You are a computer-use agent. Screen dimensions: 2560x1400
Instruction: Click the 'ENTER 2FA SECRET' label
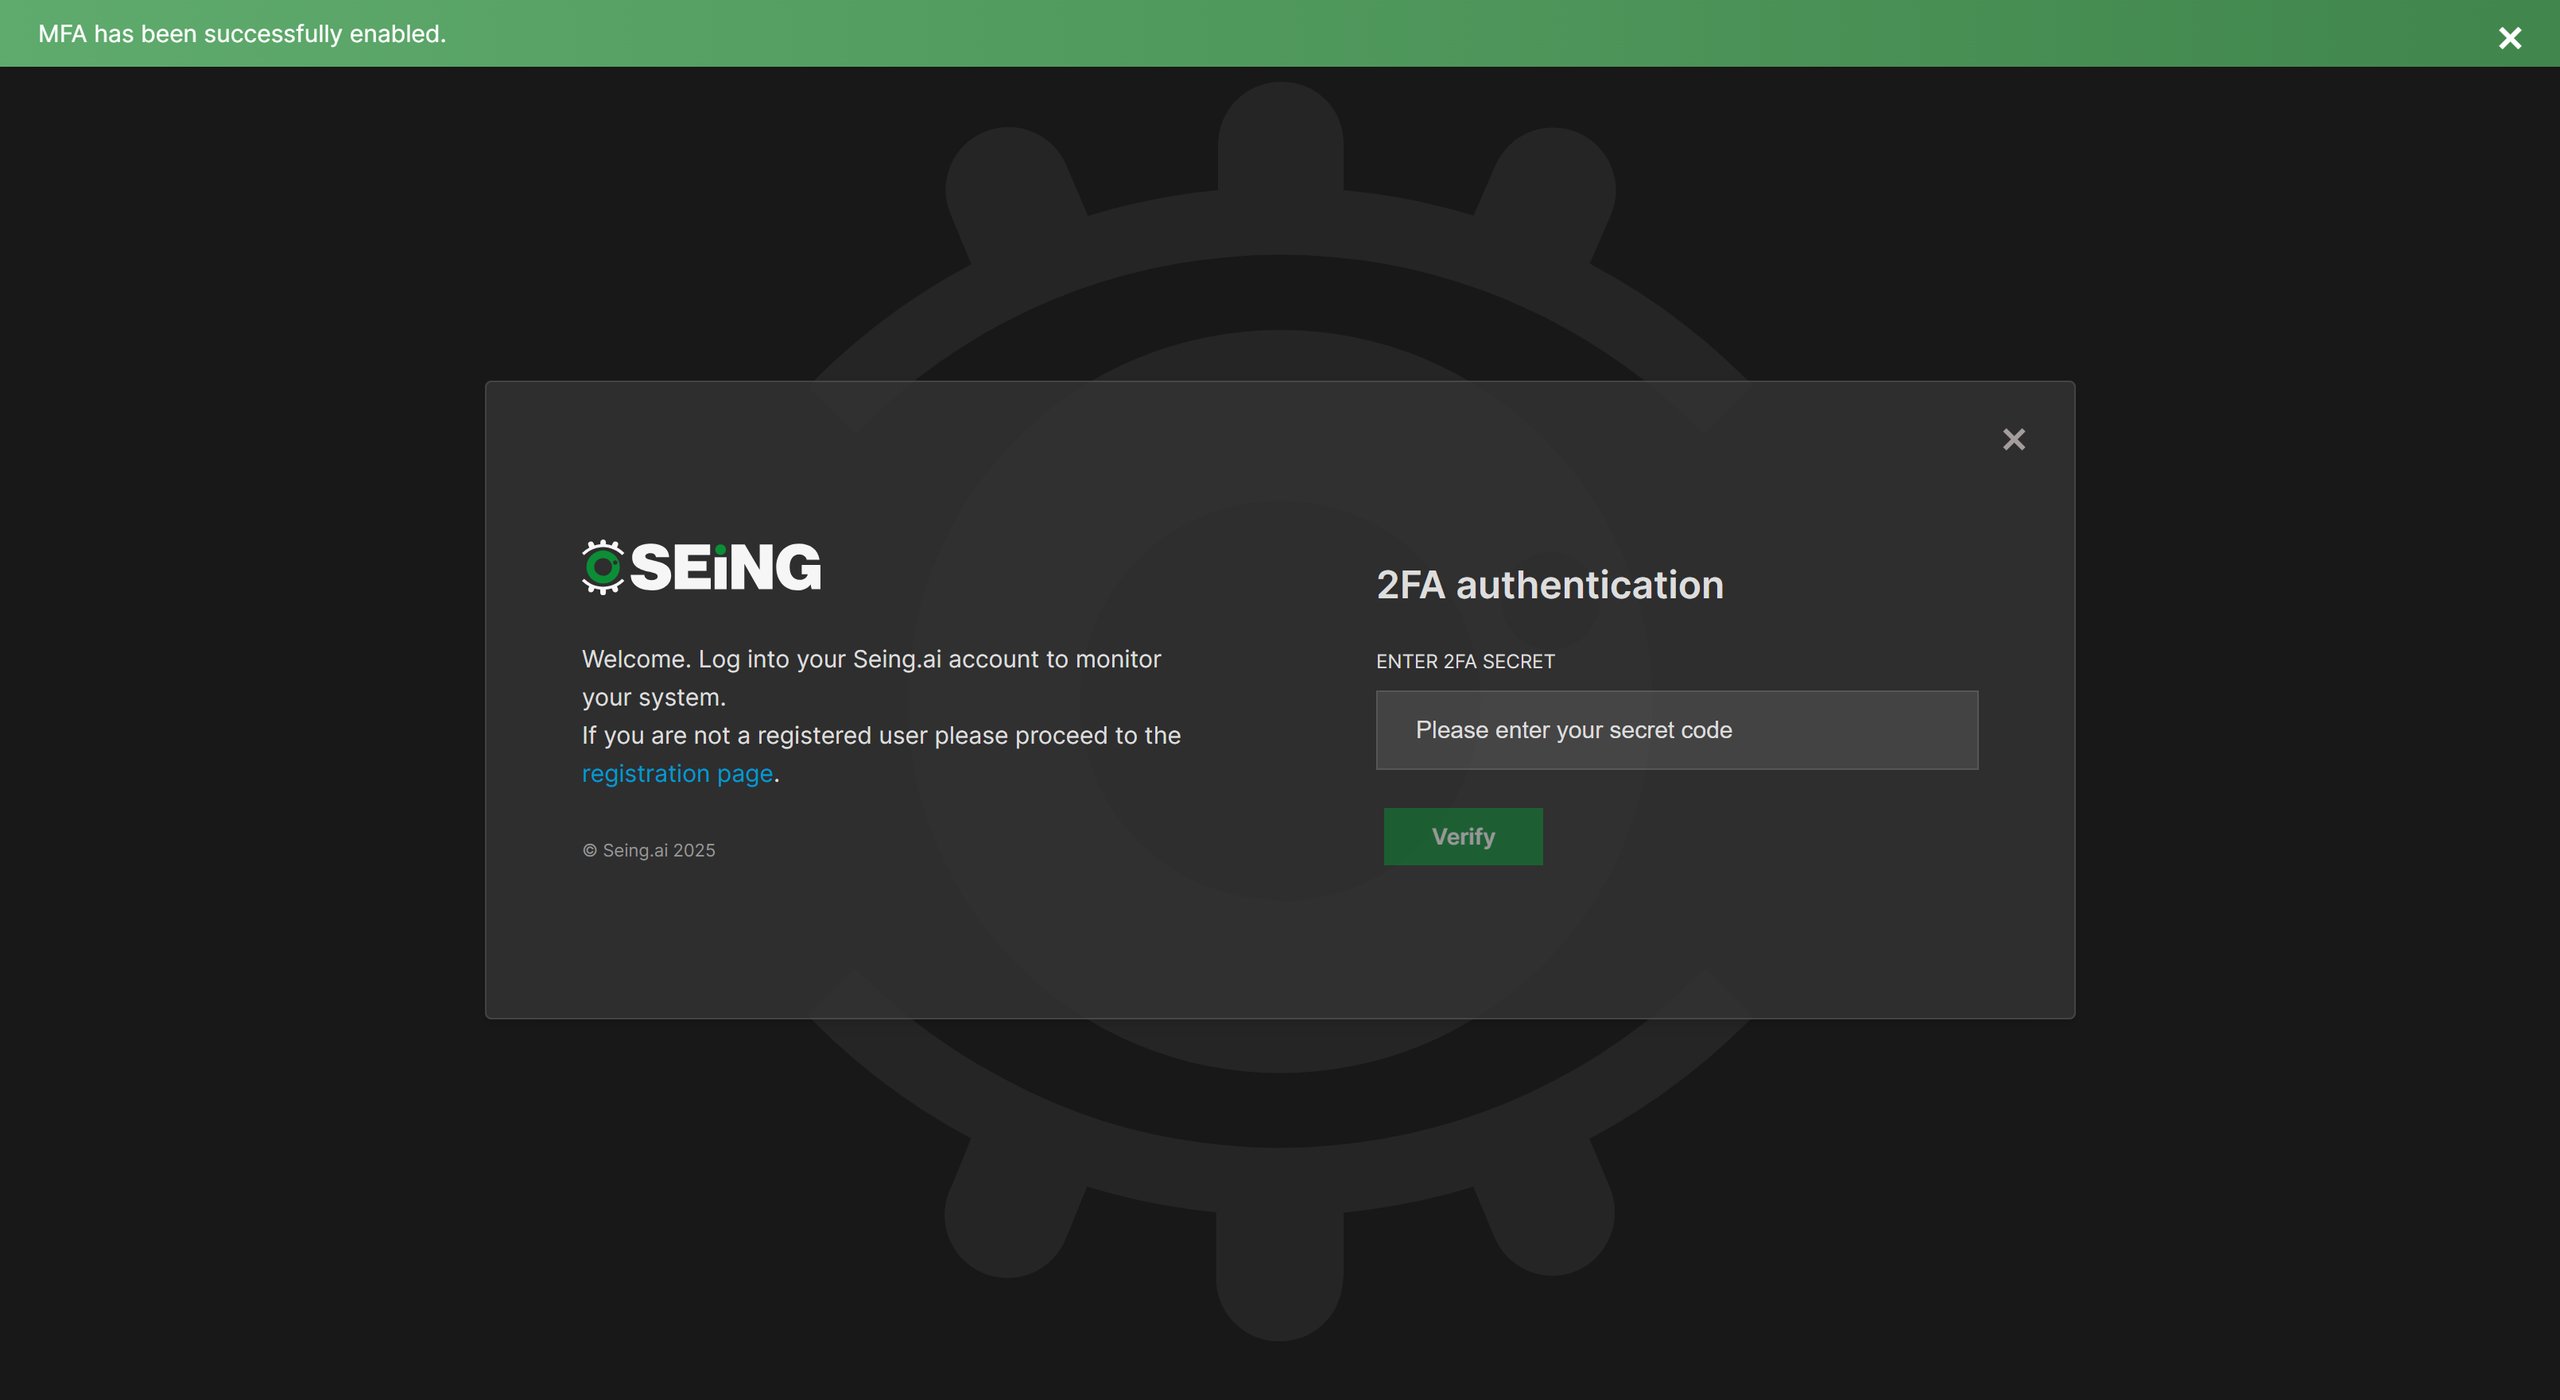point(1465,661)
